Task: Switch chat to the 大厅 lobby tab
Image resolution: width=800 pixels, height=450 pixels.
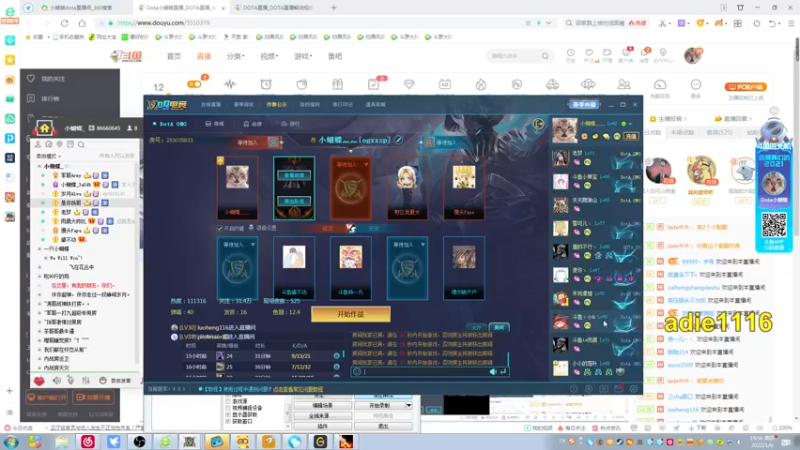Action: click(477, 328)
